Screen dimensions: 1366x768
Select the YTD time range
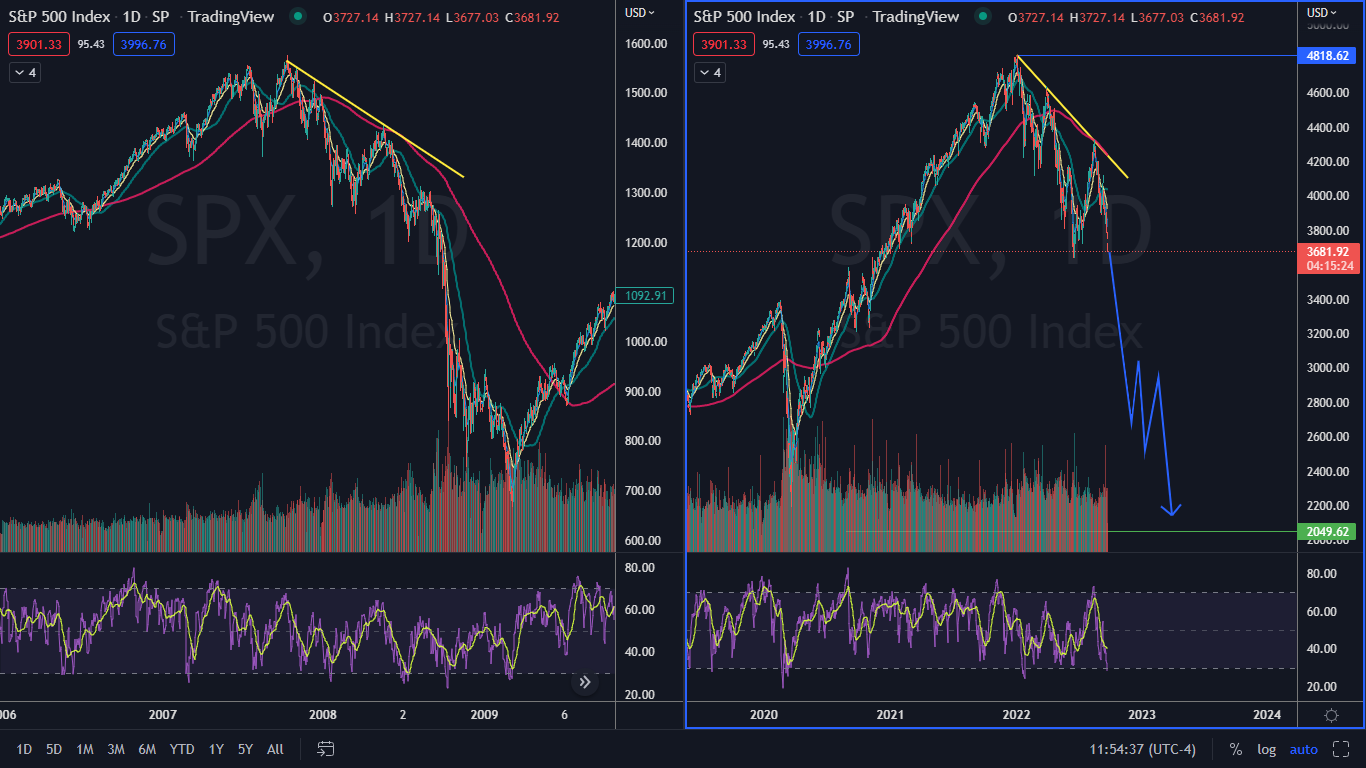(182, 749)
